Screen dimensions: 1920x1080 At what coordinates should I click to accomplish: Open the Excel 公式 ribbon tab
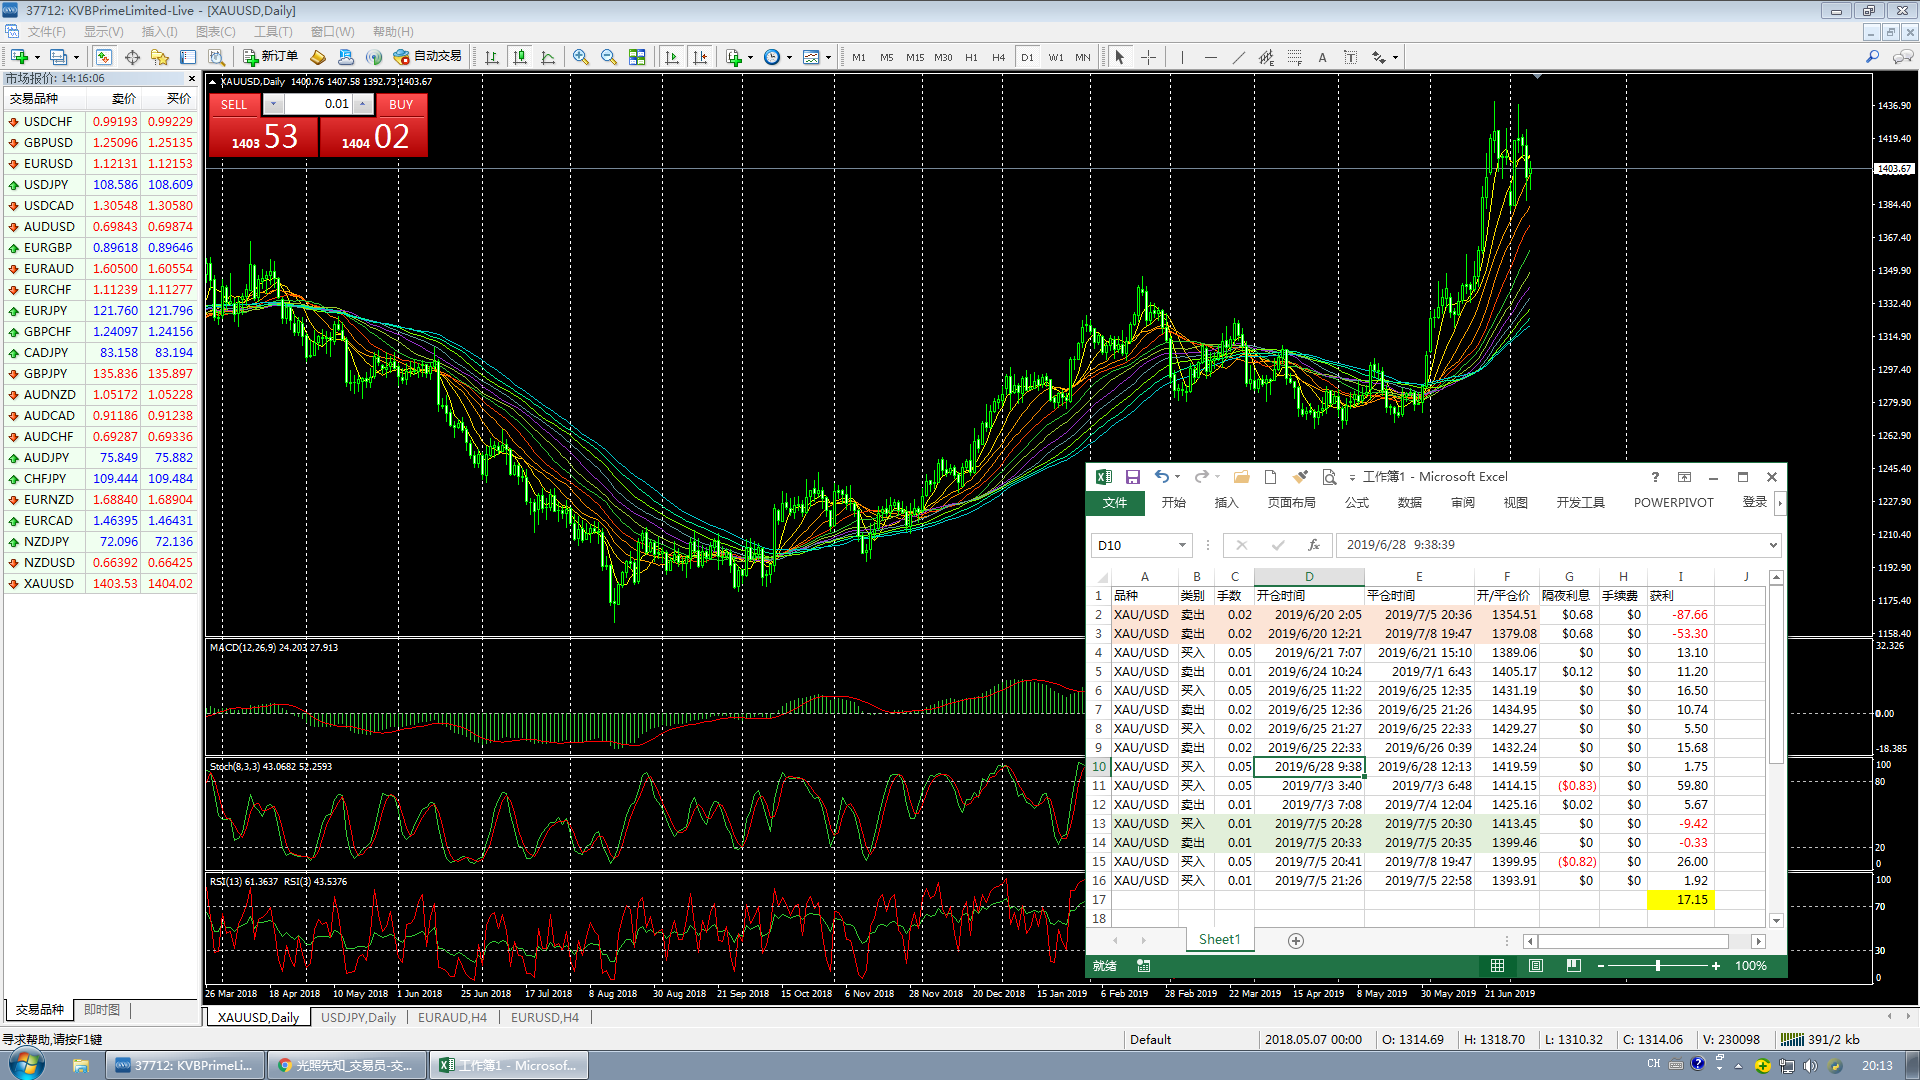1356,503
